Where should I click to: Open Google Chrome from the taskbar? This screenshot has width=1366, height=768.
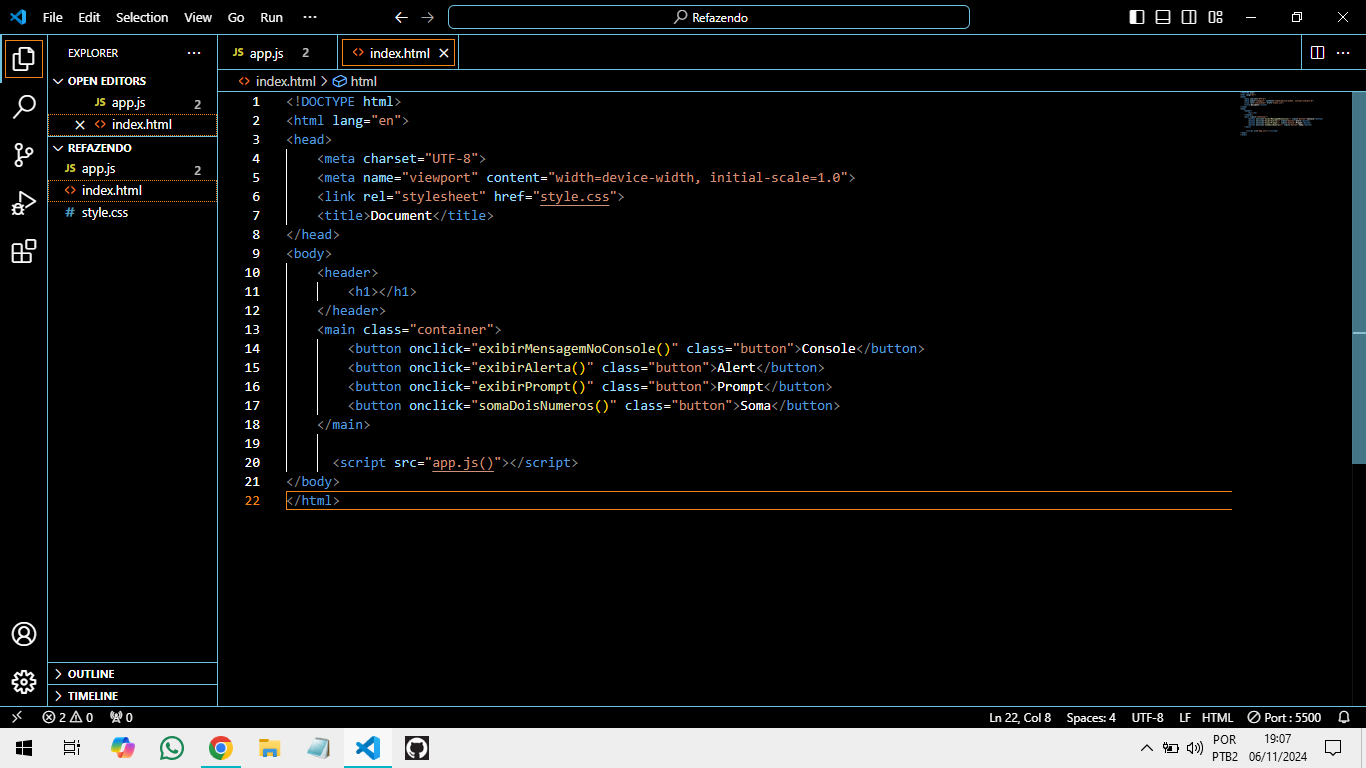[220, 748]
